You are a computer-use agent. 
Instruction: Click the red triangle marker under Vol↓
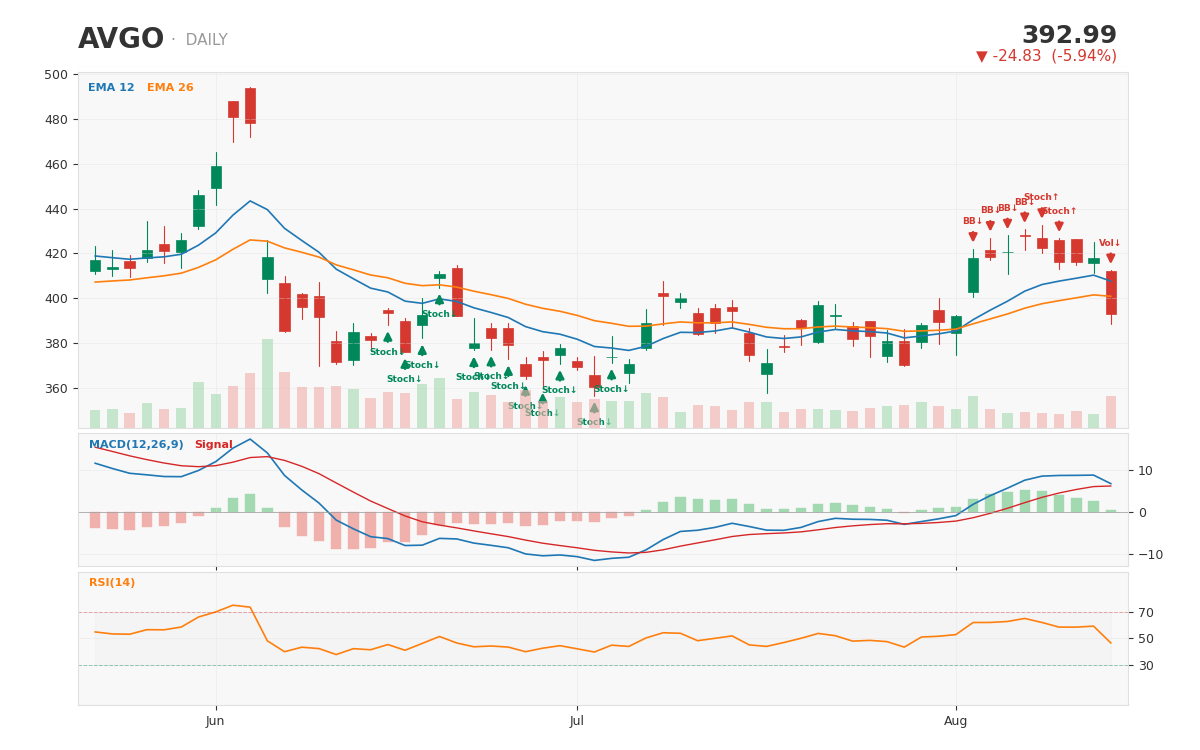pos(1110,258)
